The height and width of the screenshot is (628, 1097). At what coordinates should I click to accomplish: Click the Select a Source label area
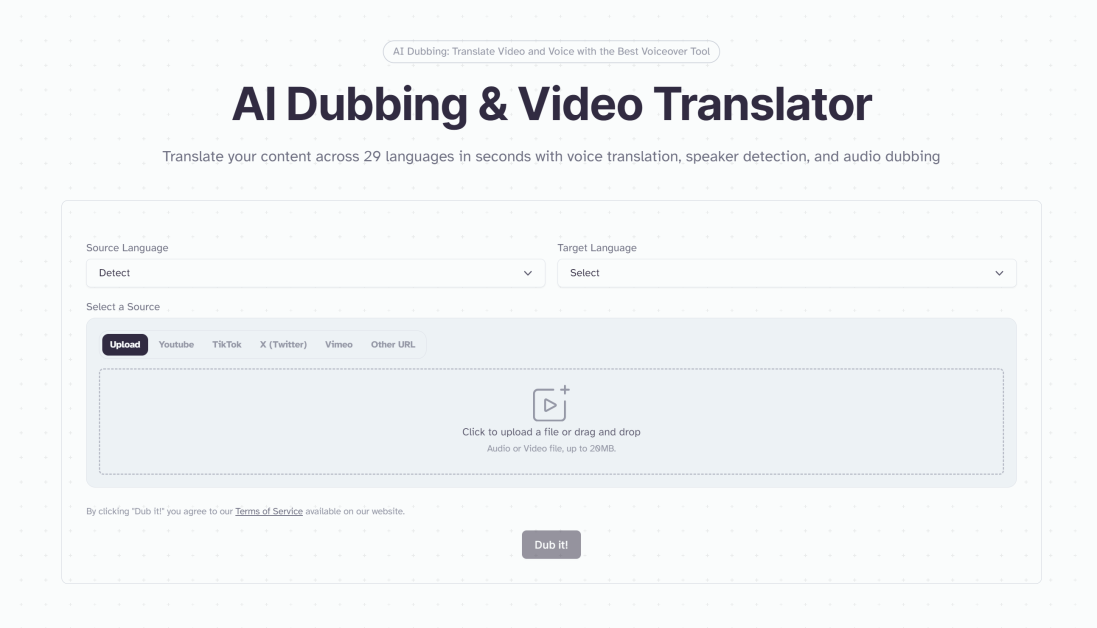click(124, 307)
